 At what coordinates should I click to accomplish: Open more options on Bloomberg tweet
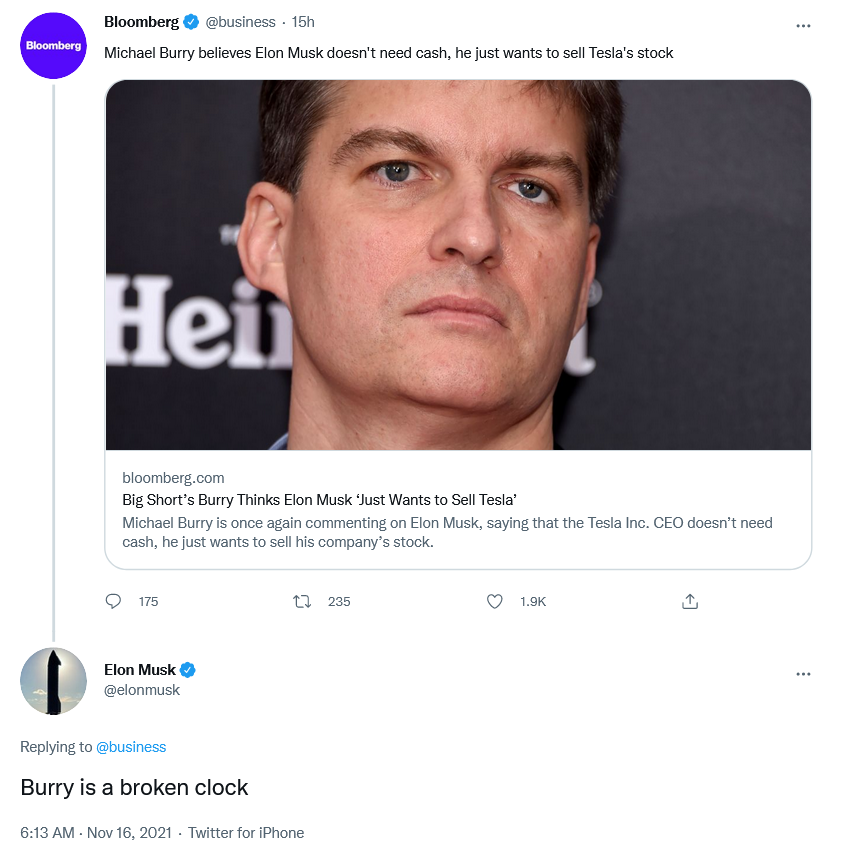tap(803, 25)
